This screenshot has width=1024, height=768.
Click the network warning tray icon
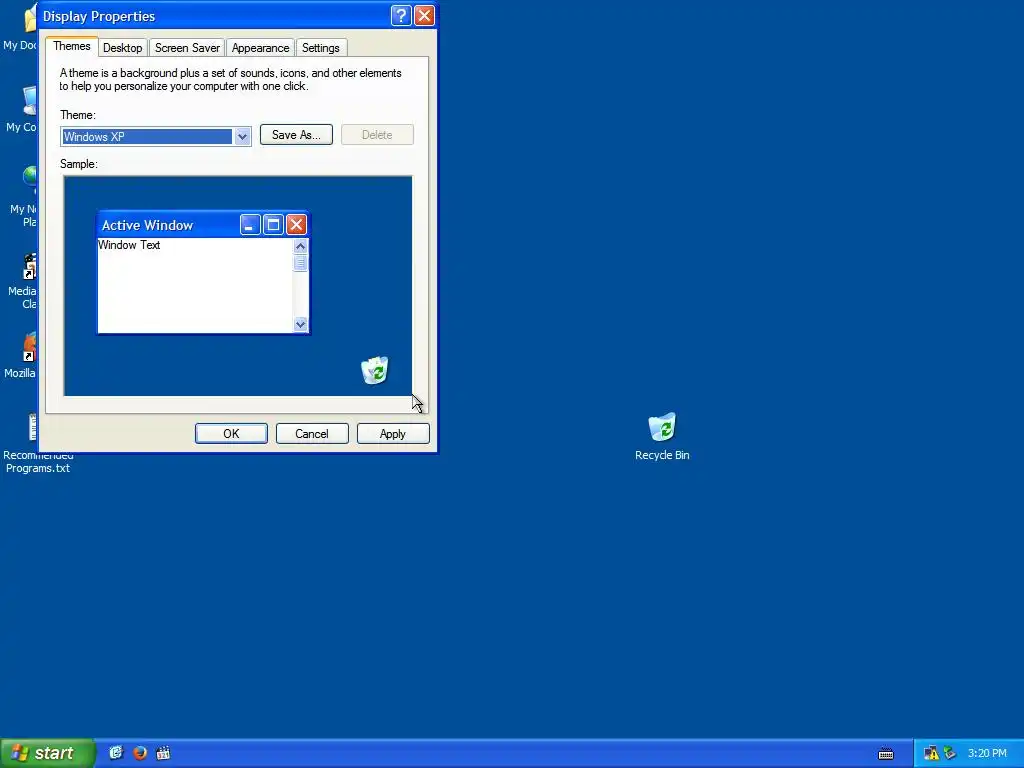(931, 753)
